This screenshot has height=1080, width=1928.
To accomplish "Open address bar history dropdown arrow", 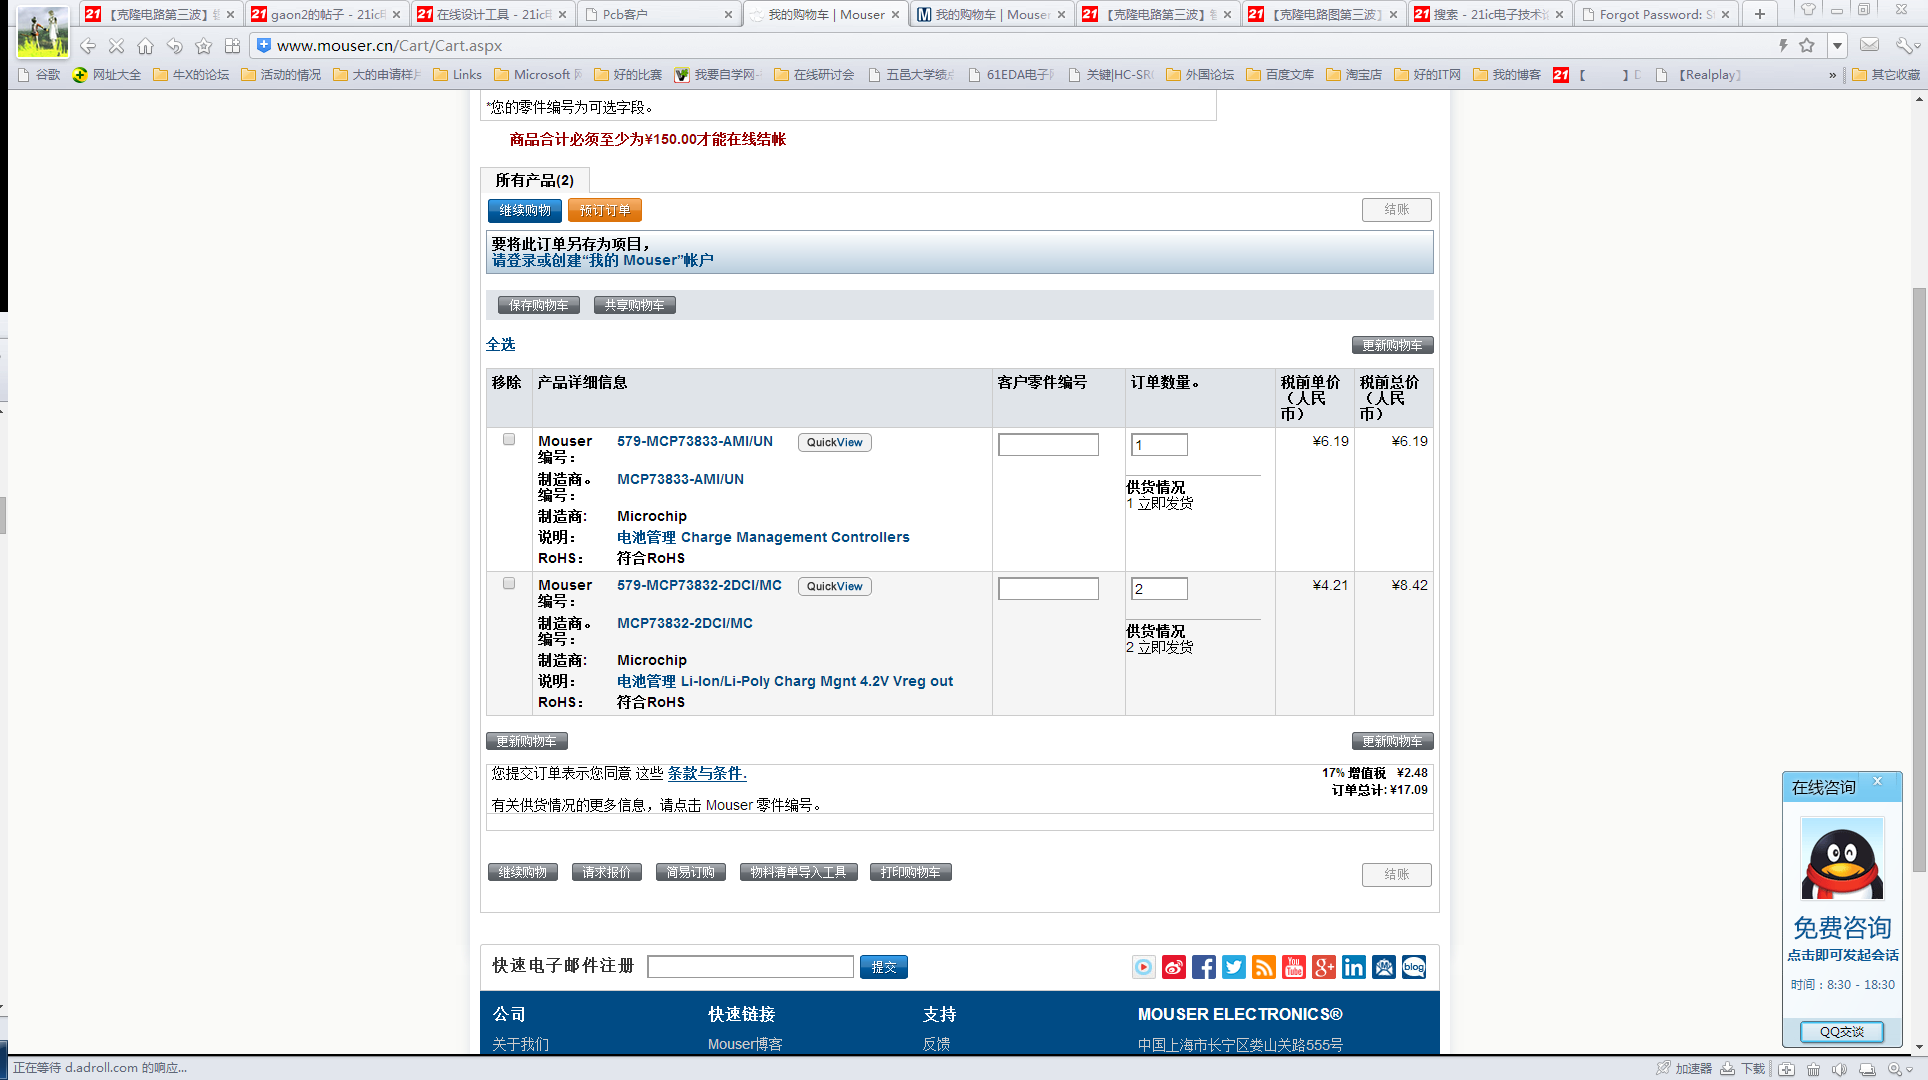I will (1837, 45).
